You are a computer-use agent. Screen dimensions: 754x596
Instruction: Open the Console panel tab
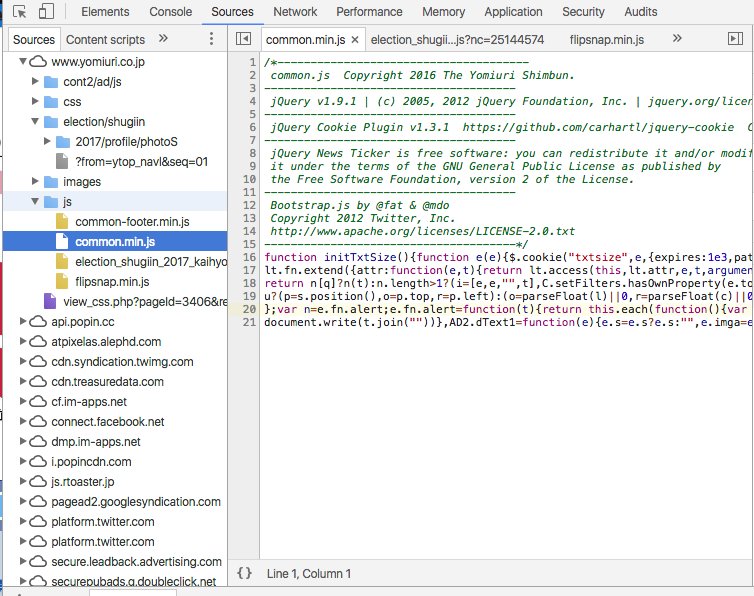[x=170, y=12]
